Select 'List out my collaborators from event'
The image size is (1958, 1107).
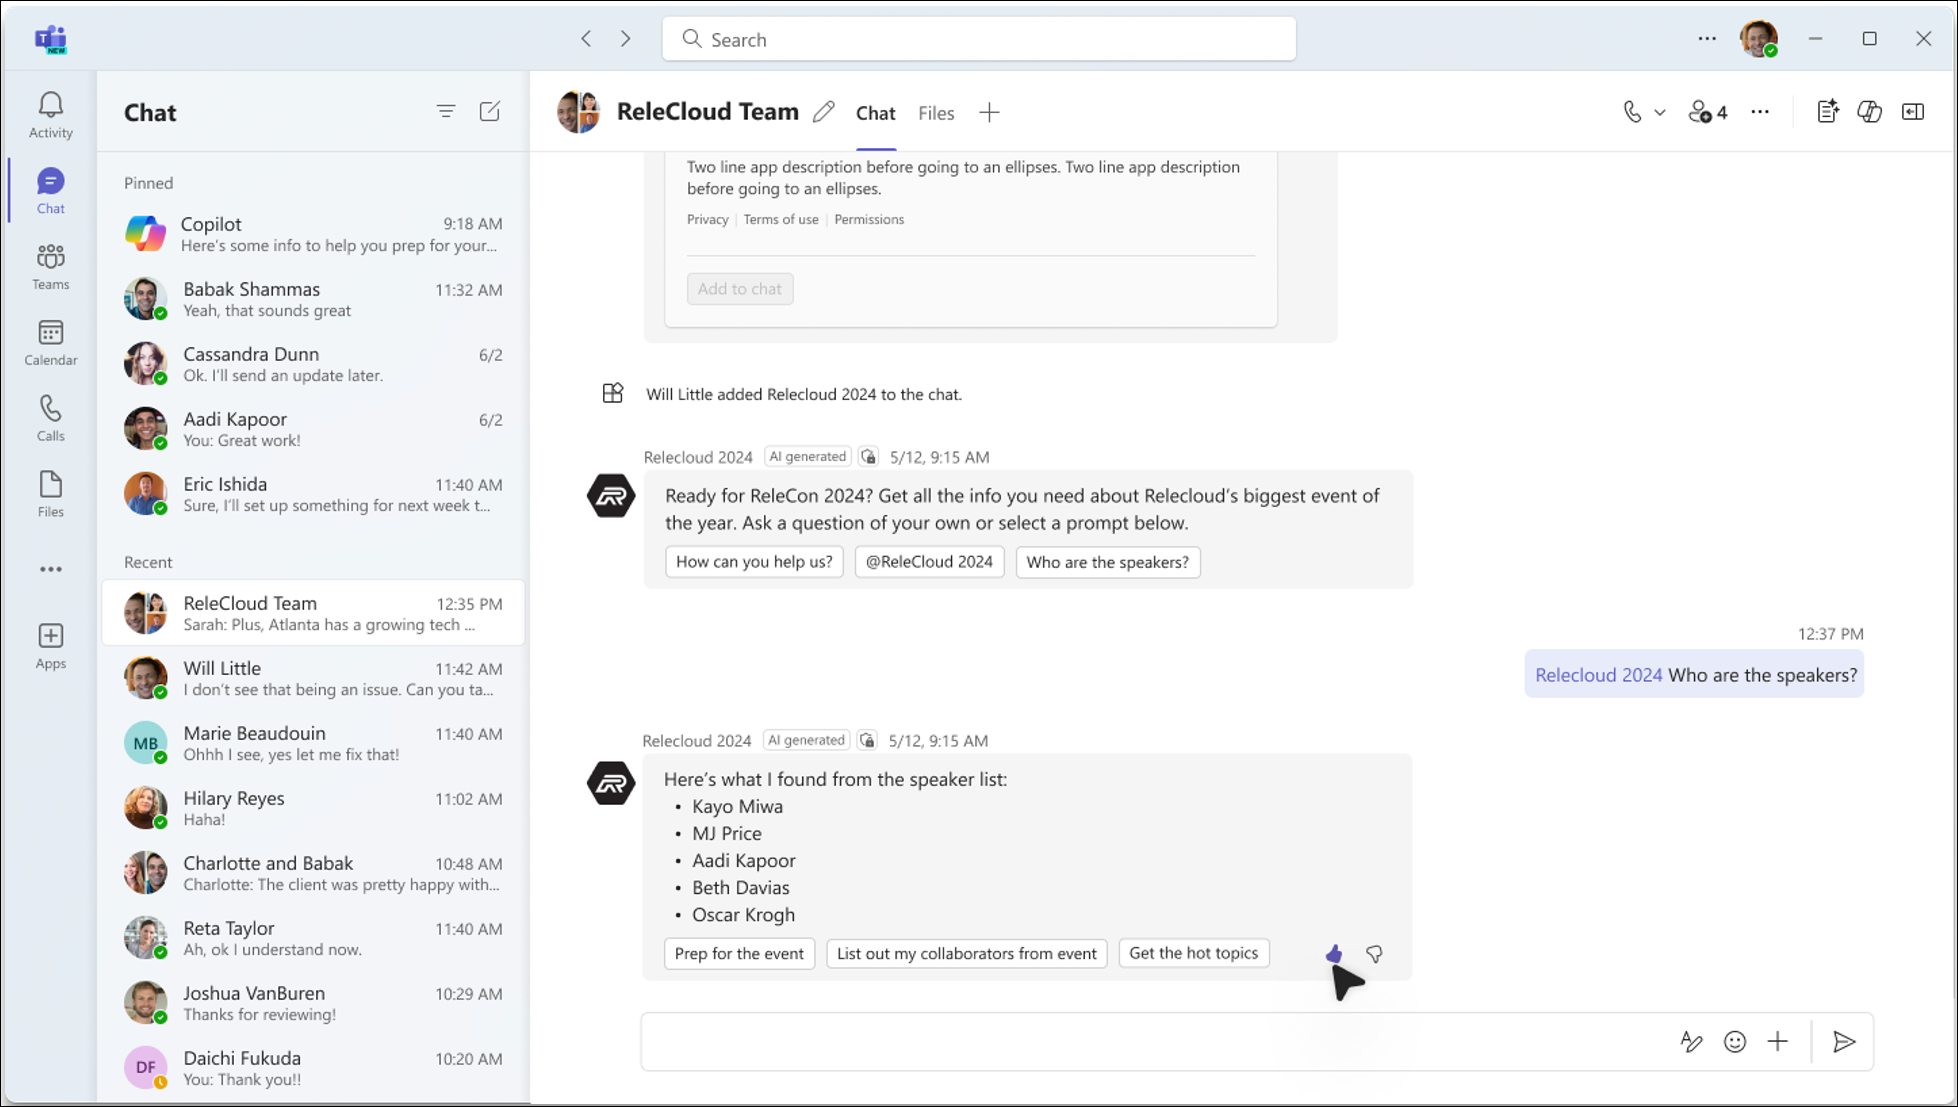click(x=966, y=952)
